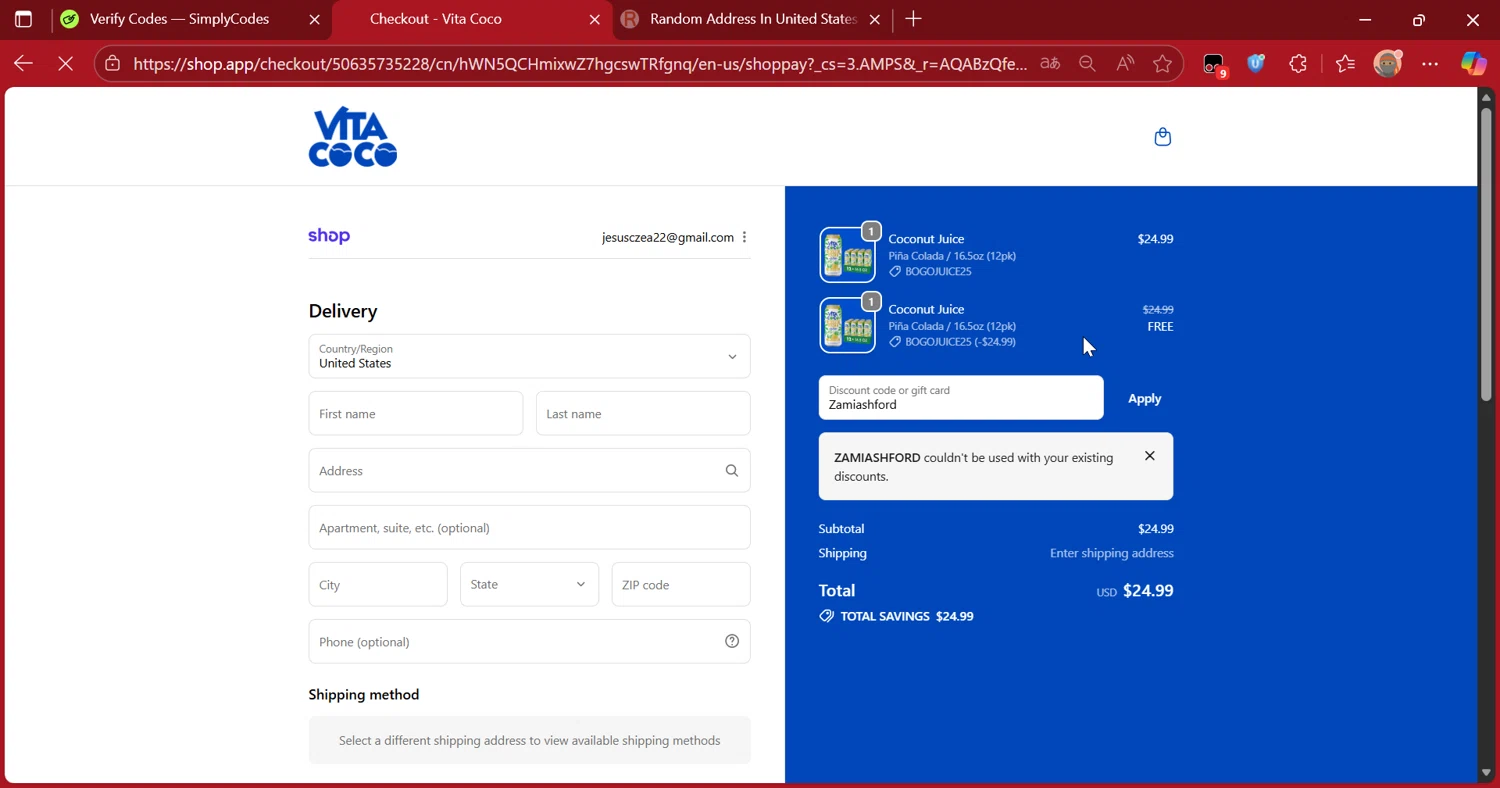The height and width of the screenshot is (788, 1500).
Task: Switch to Random Address In United States tab
Action: click(x=752, y=19)
